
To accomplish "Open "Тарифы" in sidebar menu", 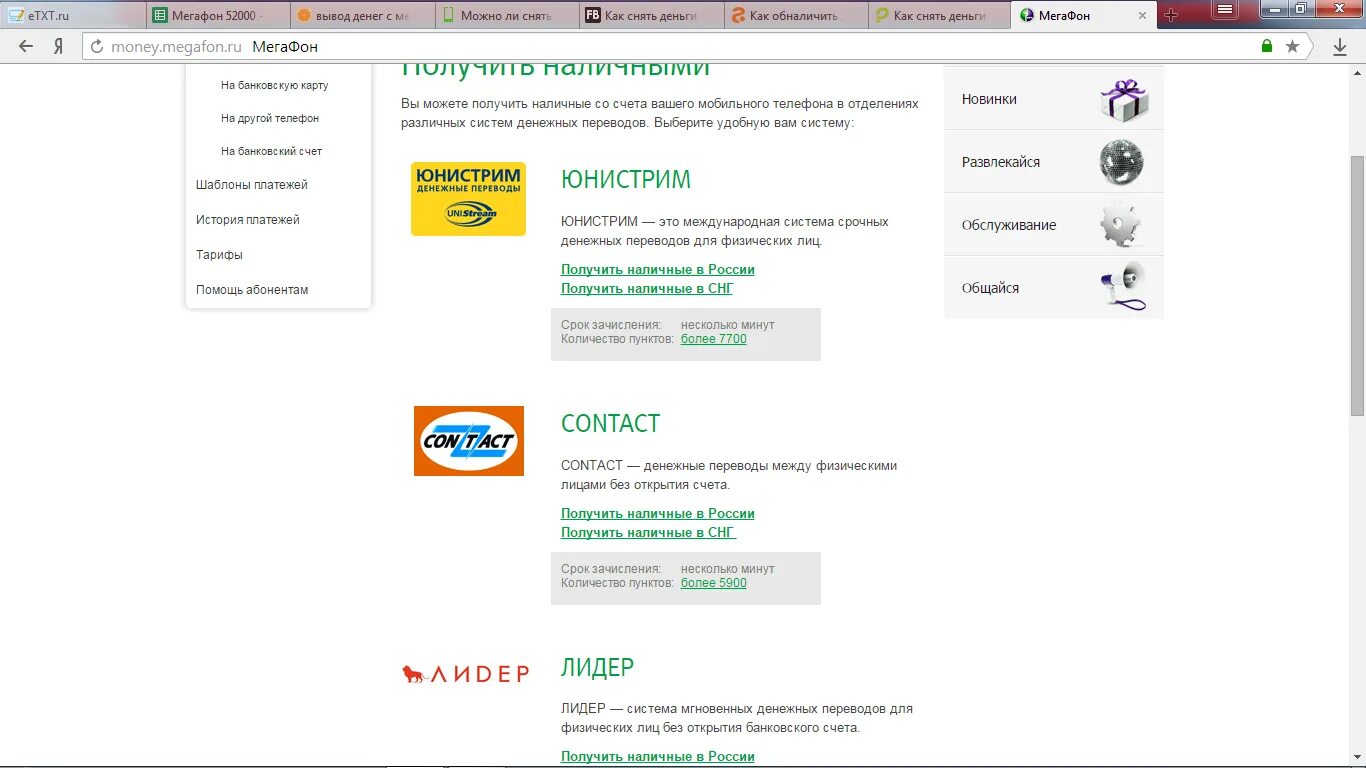I will pyautogui.click(x=219, y=255).
